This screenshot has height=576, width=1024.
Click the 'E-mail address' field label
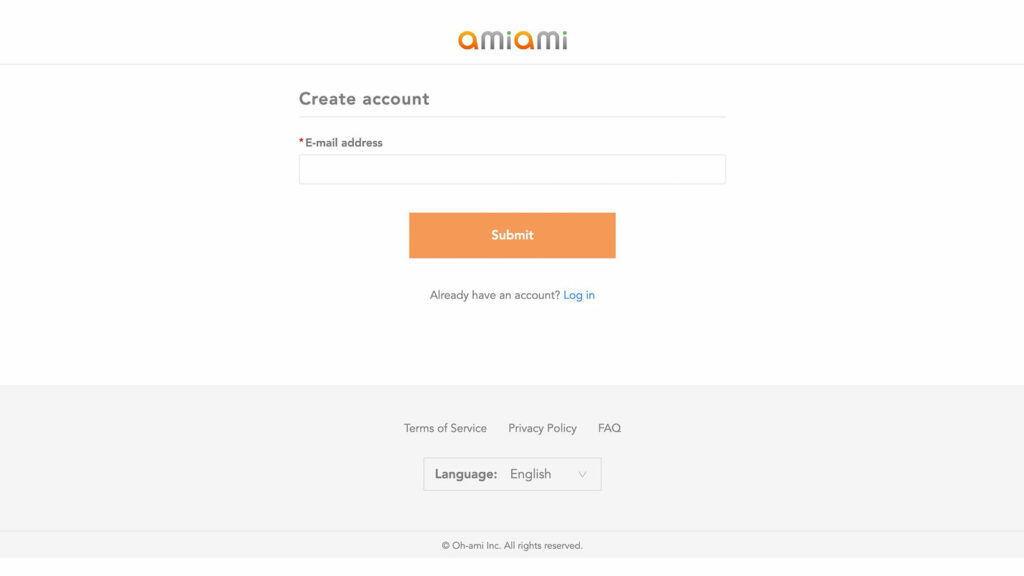click(344, 143)
